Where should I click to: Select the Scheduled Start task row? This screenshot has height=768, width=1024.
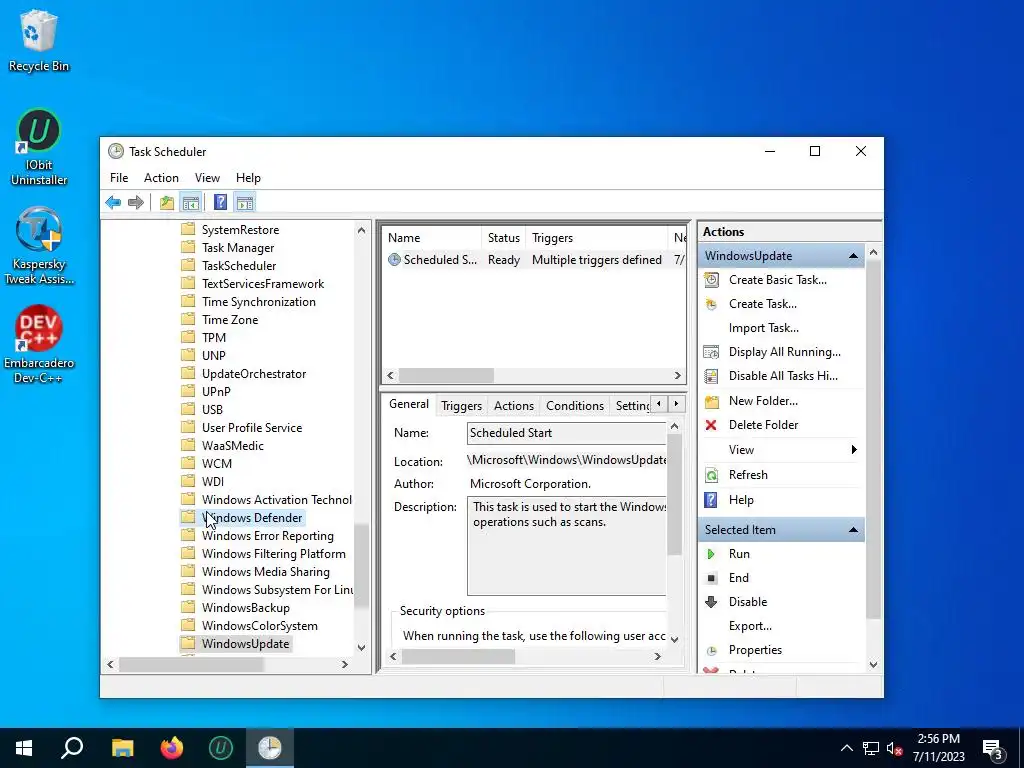coord(534,260)
